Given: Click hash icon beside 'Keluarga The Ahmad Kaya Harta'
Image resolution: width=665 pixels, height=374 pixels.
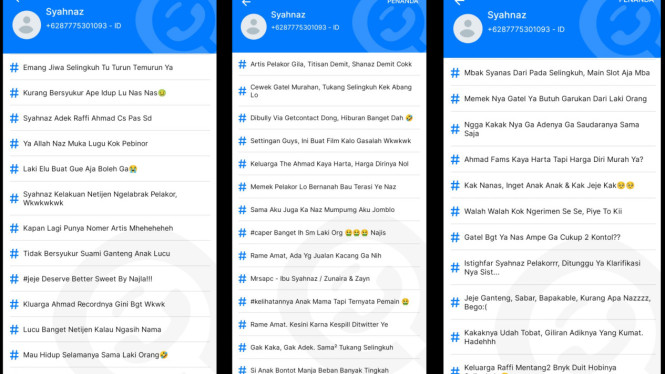Looking at the screenshot, I should tap(242, 164).
